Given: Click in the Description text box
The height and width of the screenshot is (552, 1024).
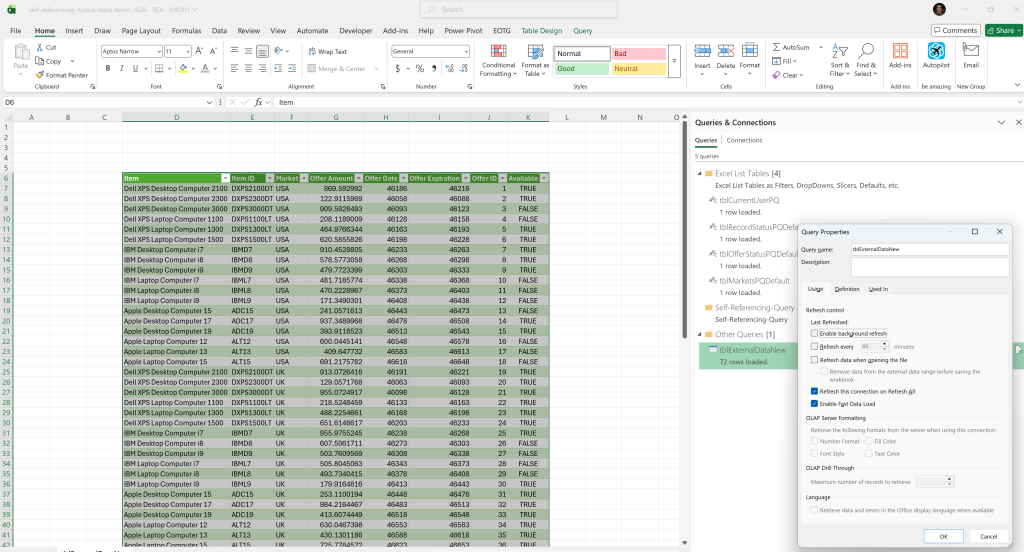Looking at the screenshot, I should (x=930, y=267).
